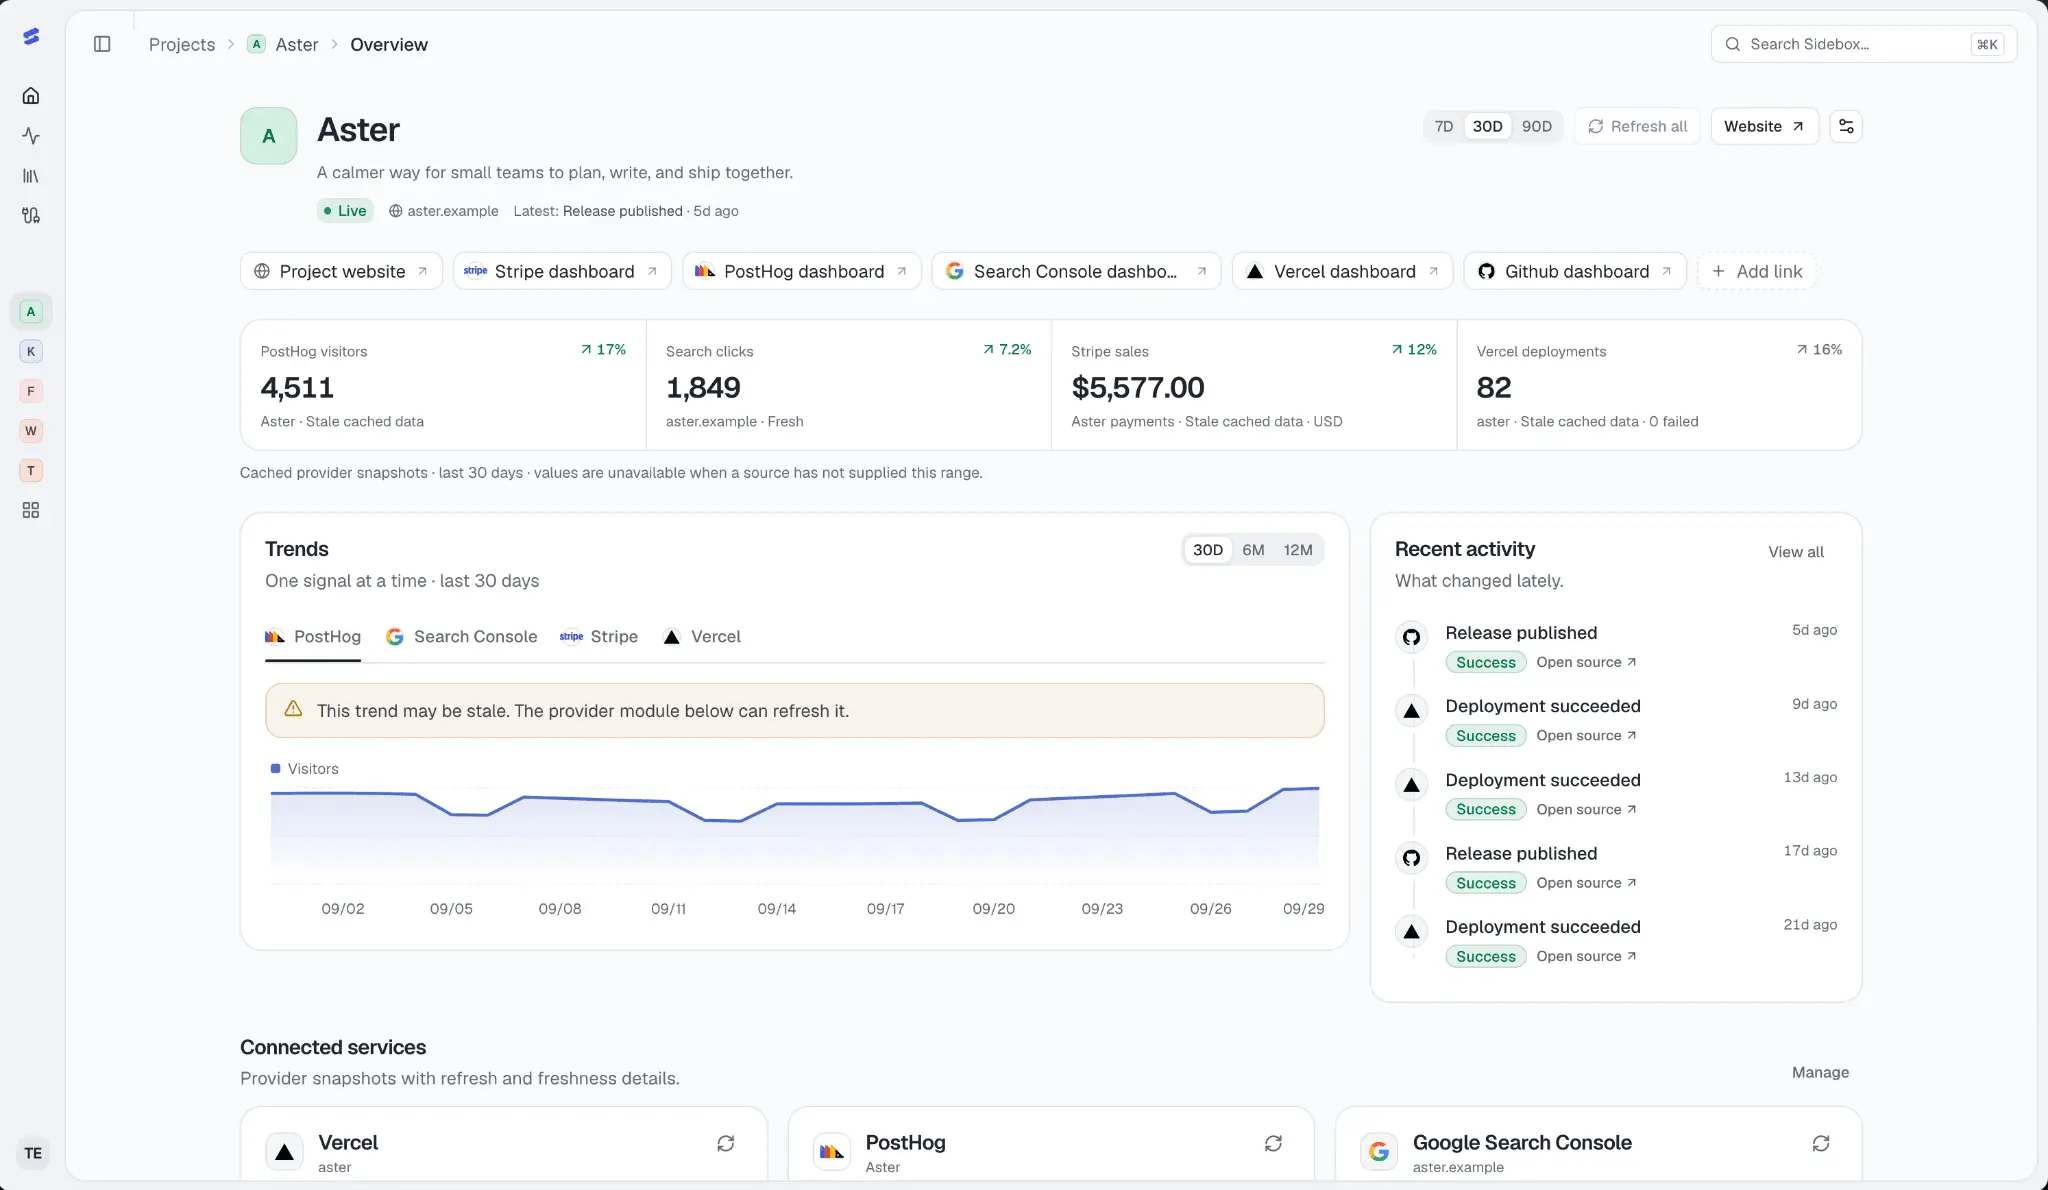
Task: Open the activity pulse icon in sidebar
Action: pos(31,136)
